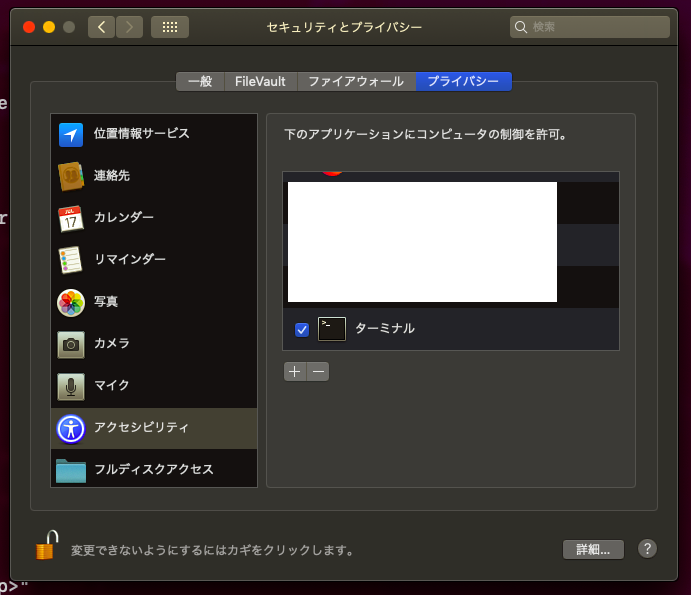Switch to the ファイアウォール tab

coord(356,82)
